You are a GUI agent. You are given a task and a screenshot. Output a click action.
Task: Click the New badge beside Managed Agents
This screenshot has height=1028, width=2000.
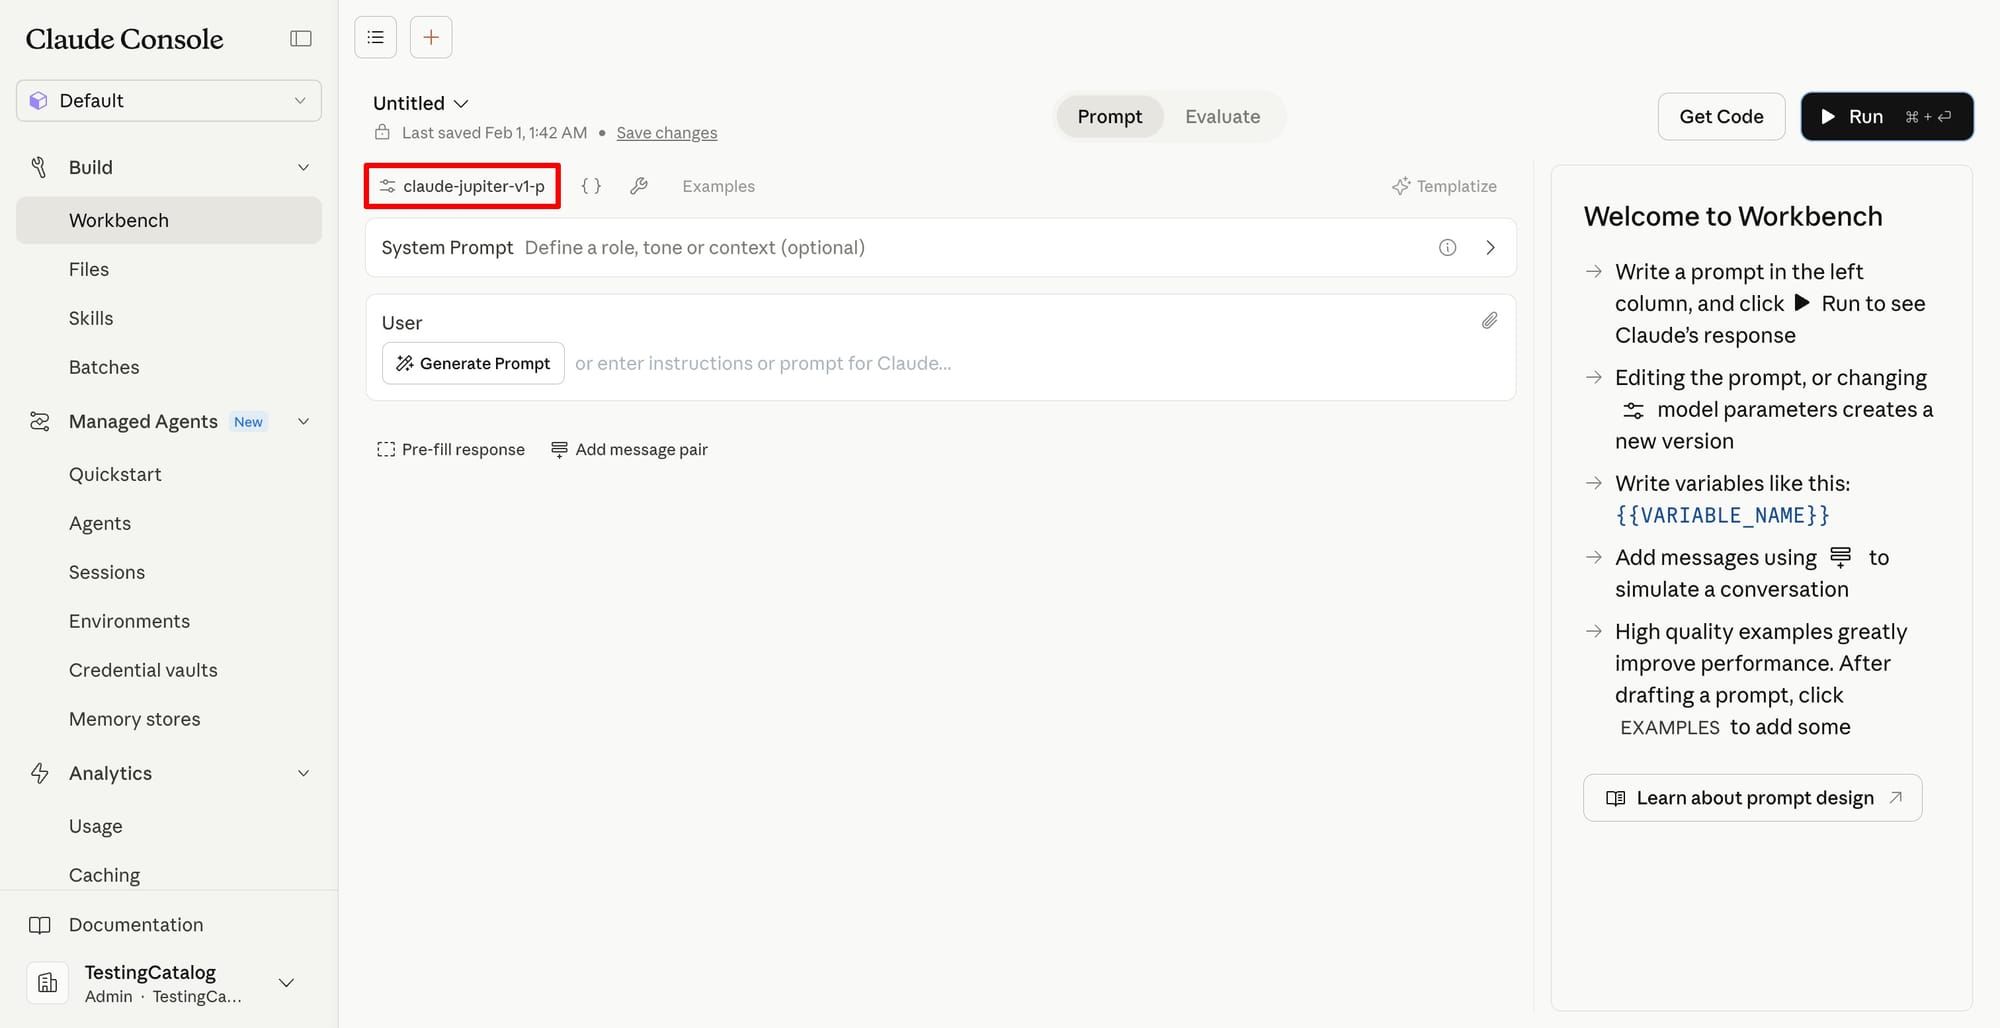pos(248,422)
